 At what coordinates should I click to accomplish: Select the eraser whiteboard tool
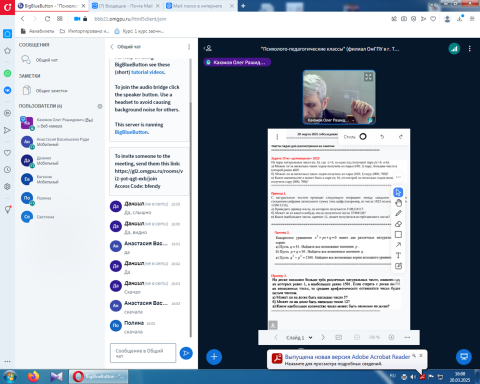(398, 224)
